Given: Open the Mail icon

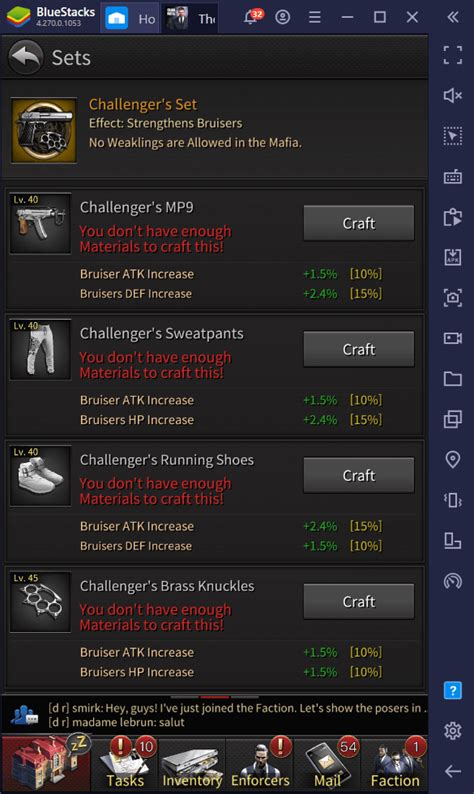Looking at the screenshot, I should (x=327, y=763).
